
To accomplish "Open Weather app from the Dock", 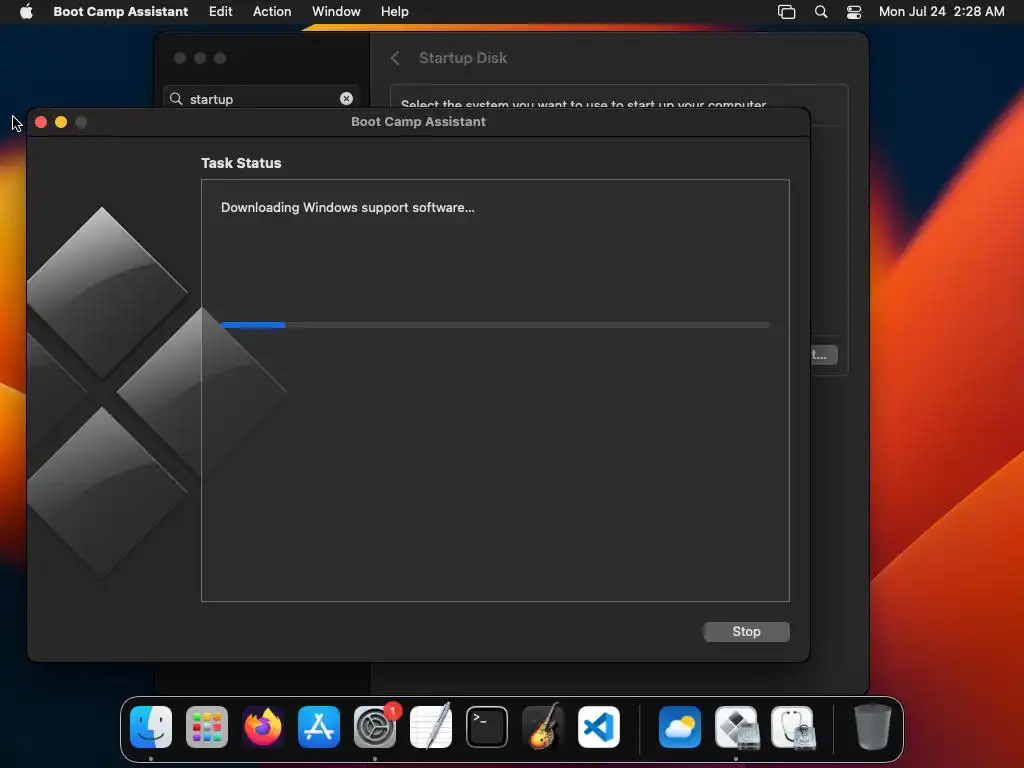I will pos(680,727).
